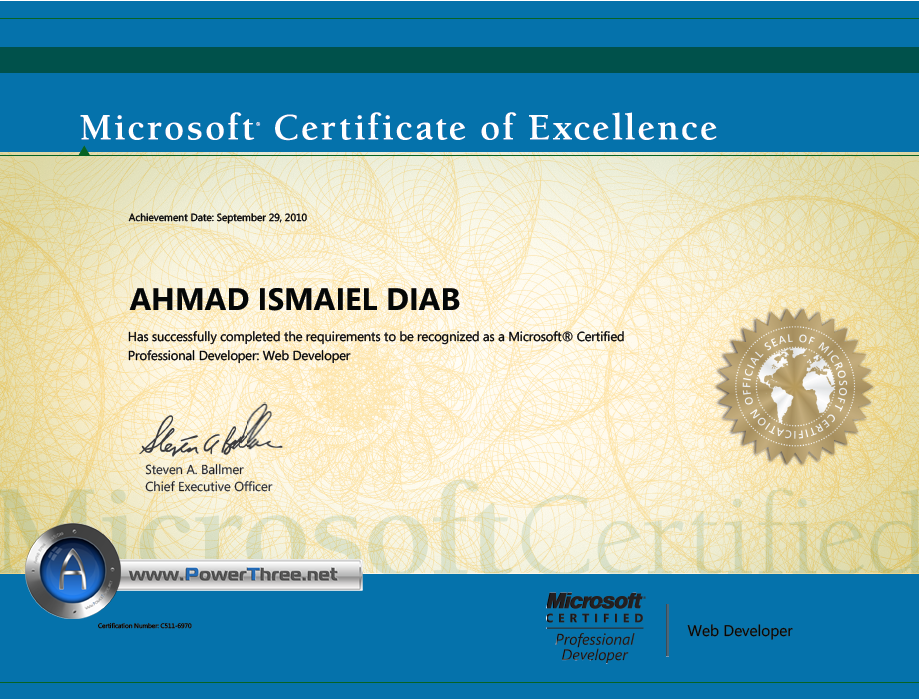Click the Certification Number C511-6970 text
919x699 pixels.
[x=145, y=626]
